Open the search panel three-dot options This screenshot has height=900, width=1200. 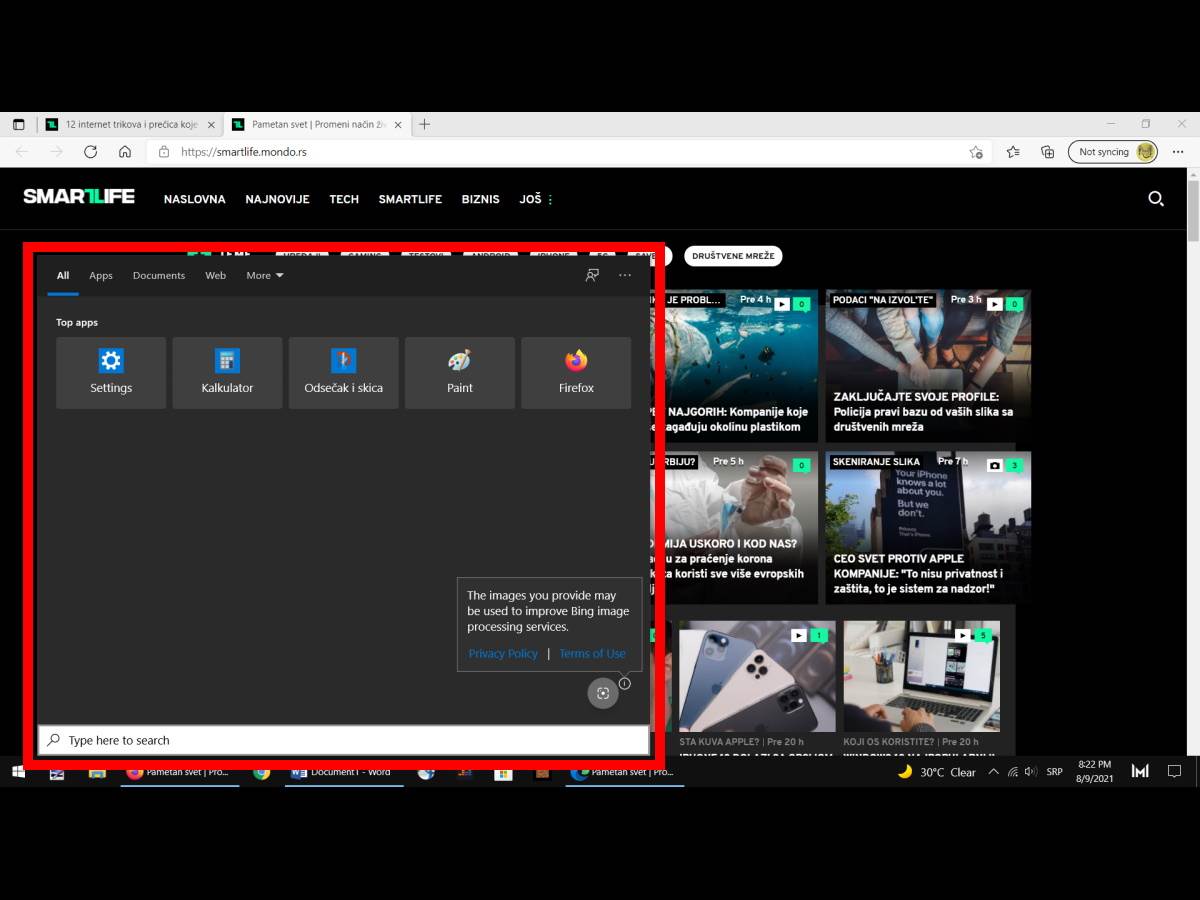tap(625, 275)
